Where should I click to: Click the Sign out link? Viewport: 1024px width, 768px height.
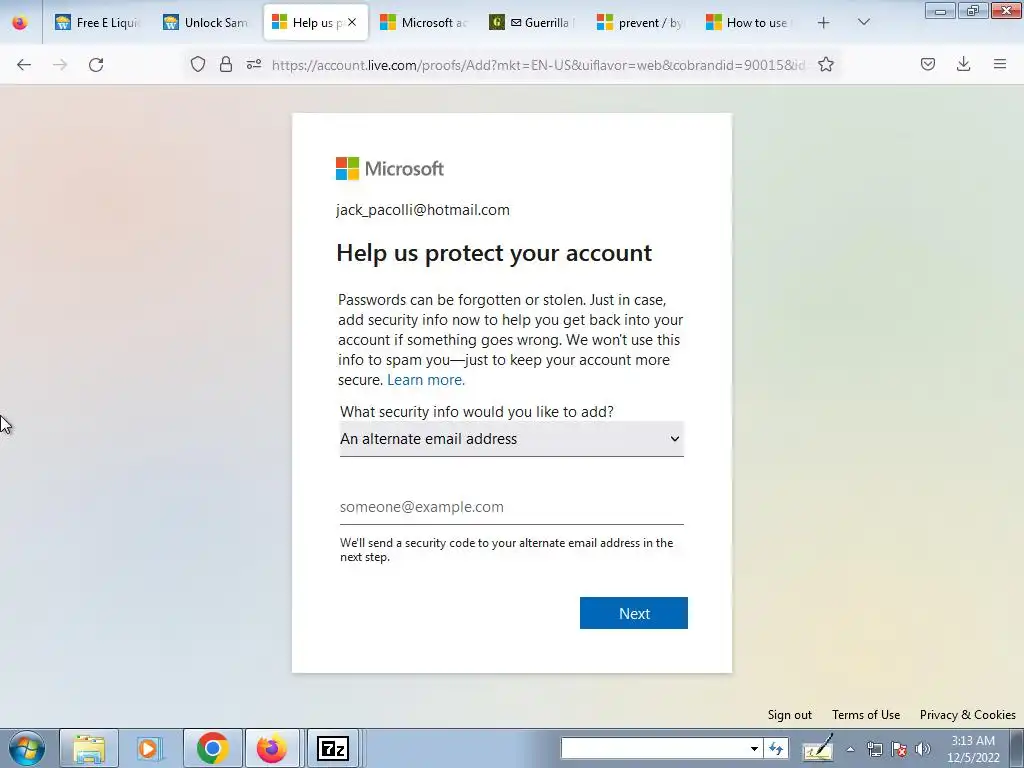790,714
